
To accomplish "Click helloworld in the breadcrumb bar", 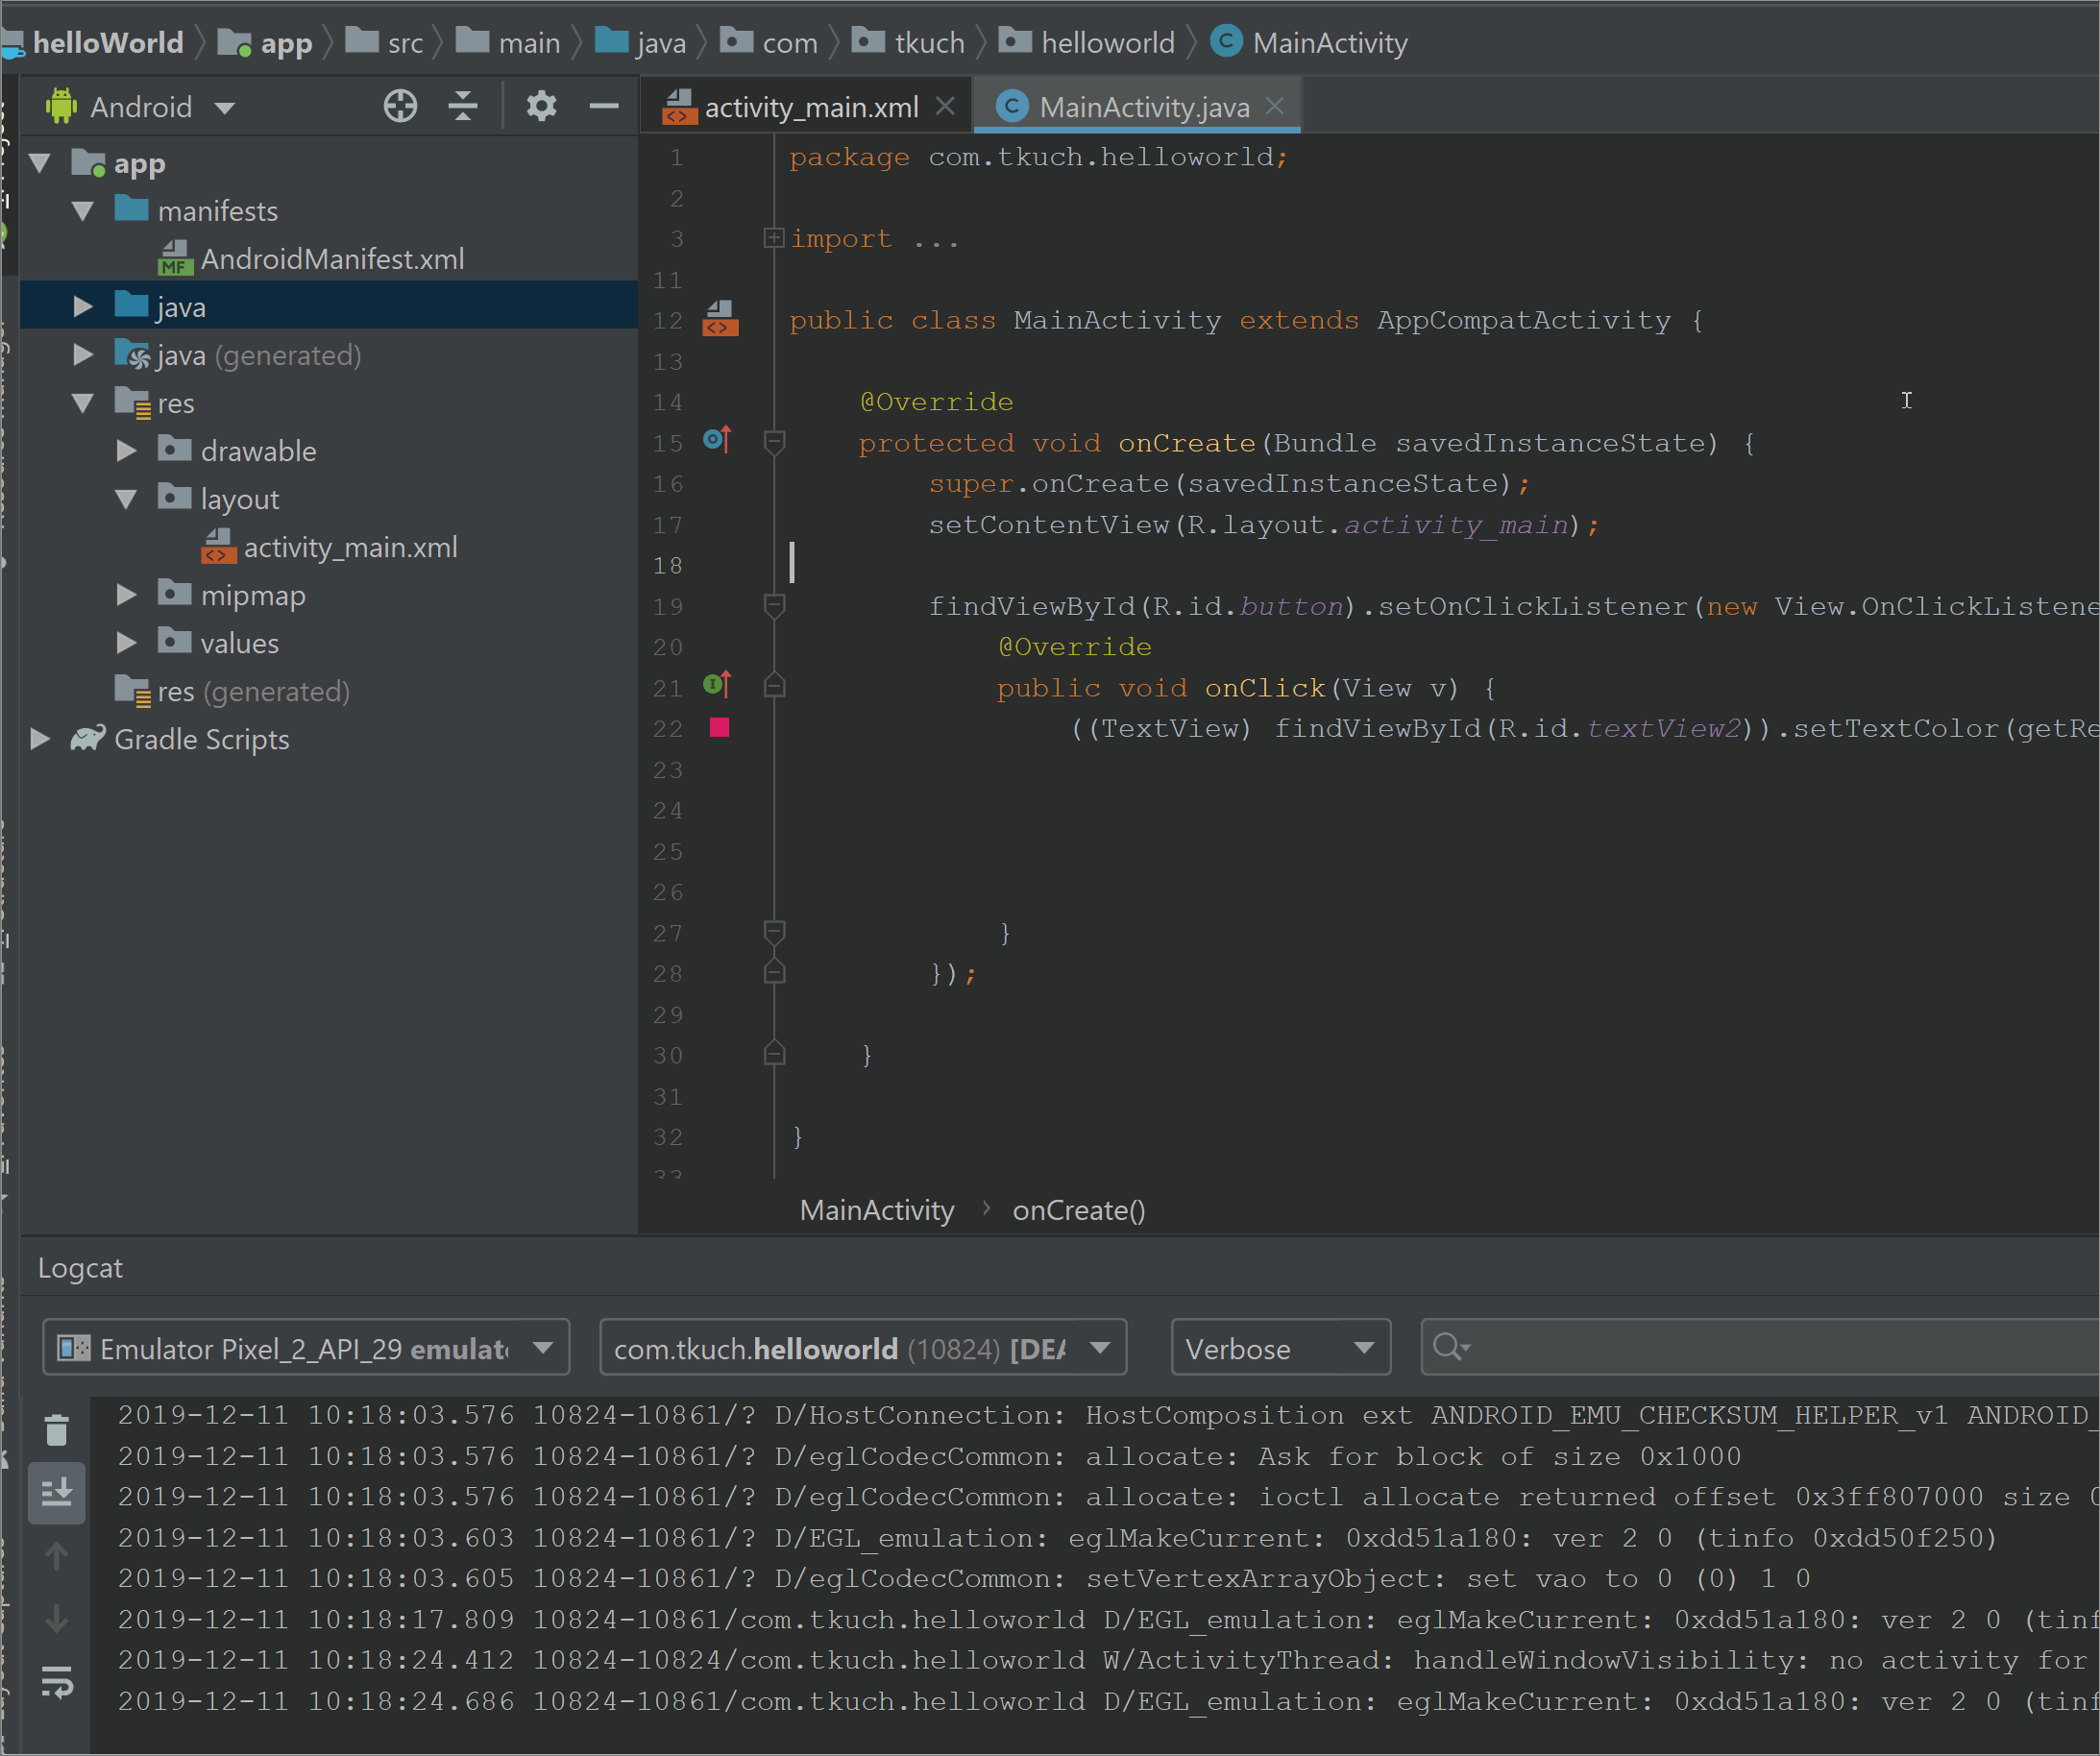I will pos(1107,41).
